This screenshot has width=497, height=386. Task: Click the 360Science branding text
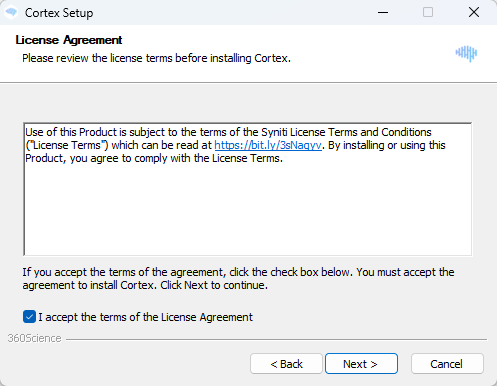[34, 338]
